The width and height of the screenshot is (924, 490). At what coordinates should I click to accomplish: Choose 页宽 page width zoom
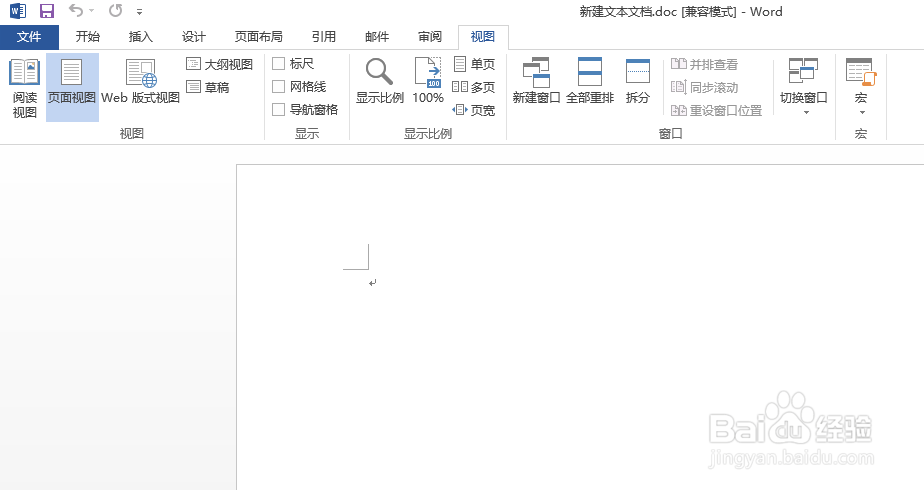[x=474, y=110]
